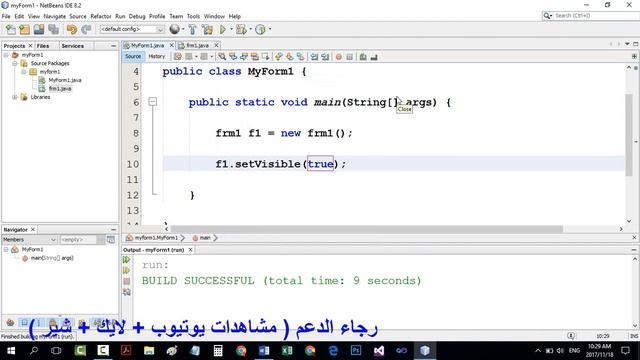
Task: Click the Open Project toolbar icon
Action: click(x=39, y=29)
